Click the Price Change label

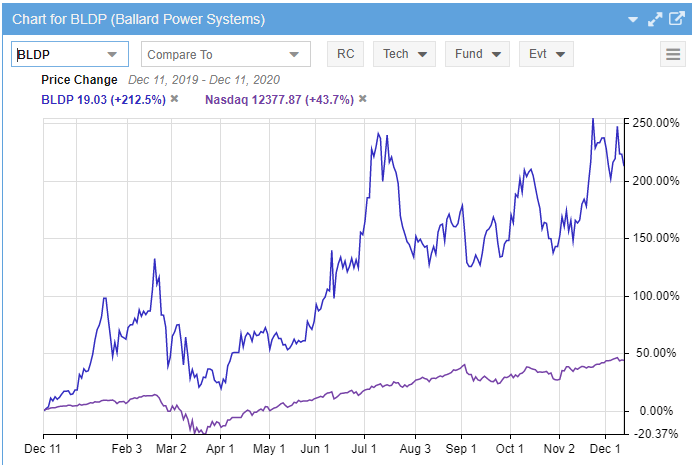point(79,80)
